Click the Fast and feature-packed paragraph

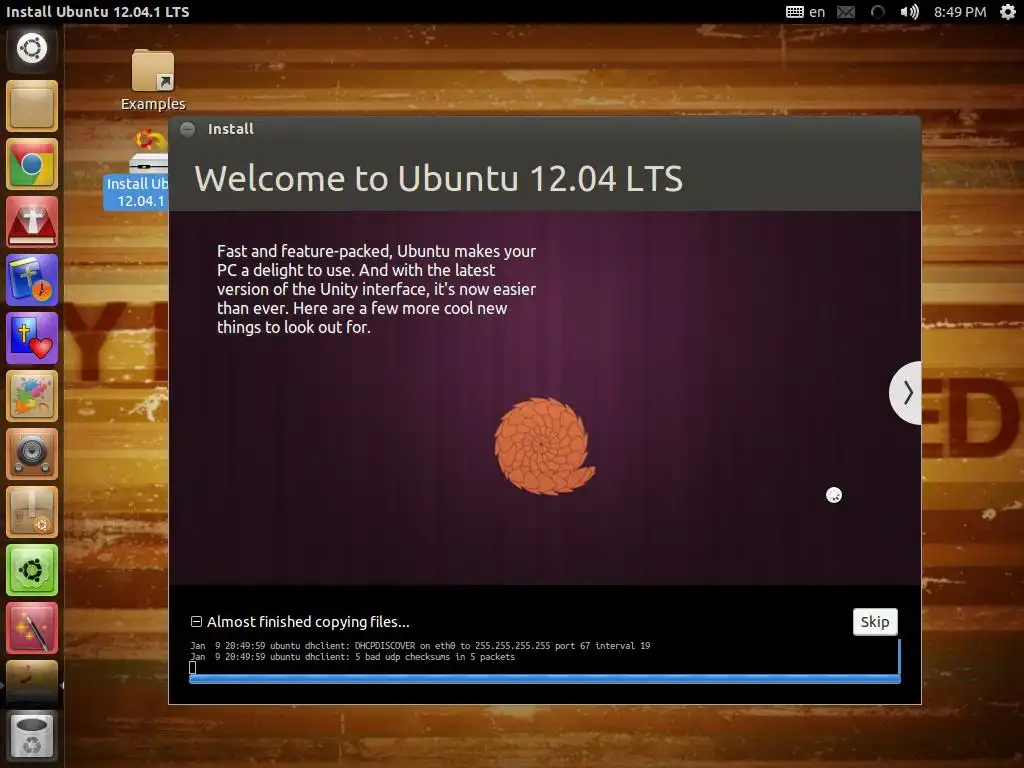tap(376, 289)
